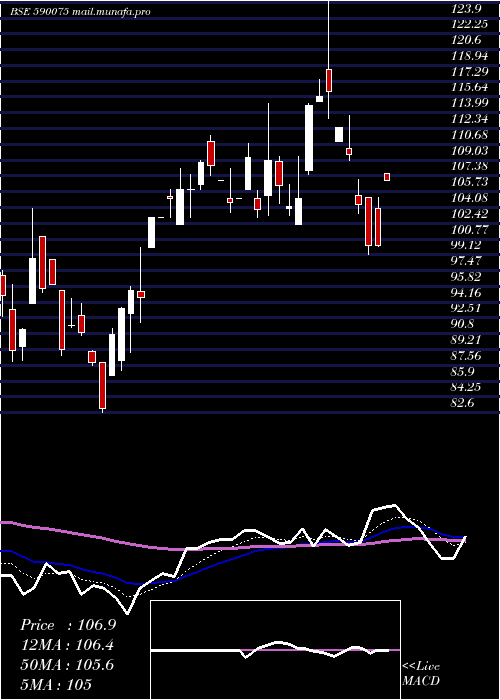
Task: Click the 87.56 price axis label
Action: point(468,355)
